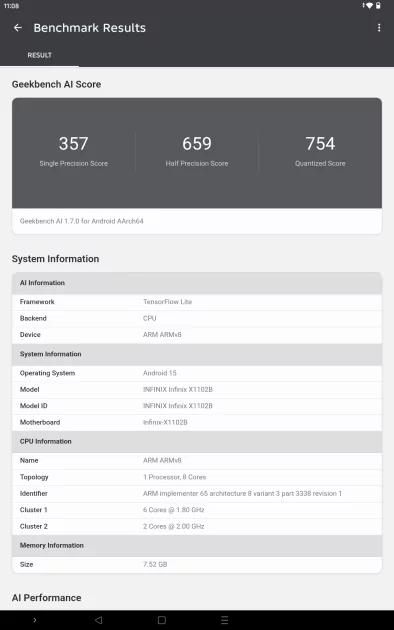Screen dimensions: 394x630
Task: Select the 659 Half Precision Score
Action: [x=197, y=151]
